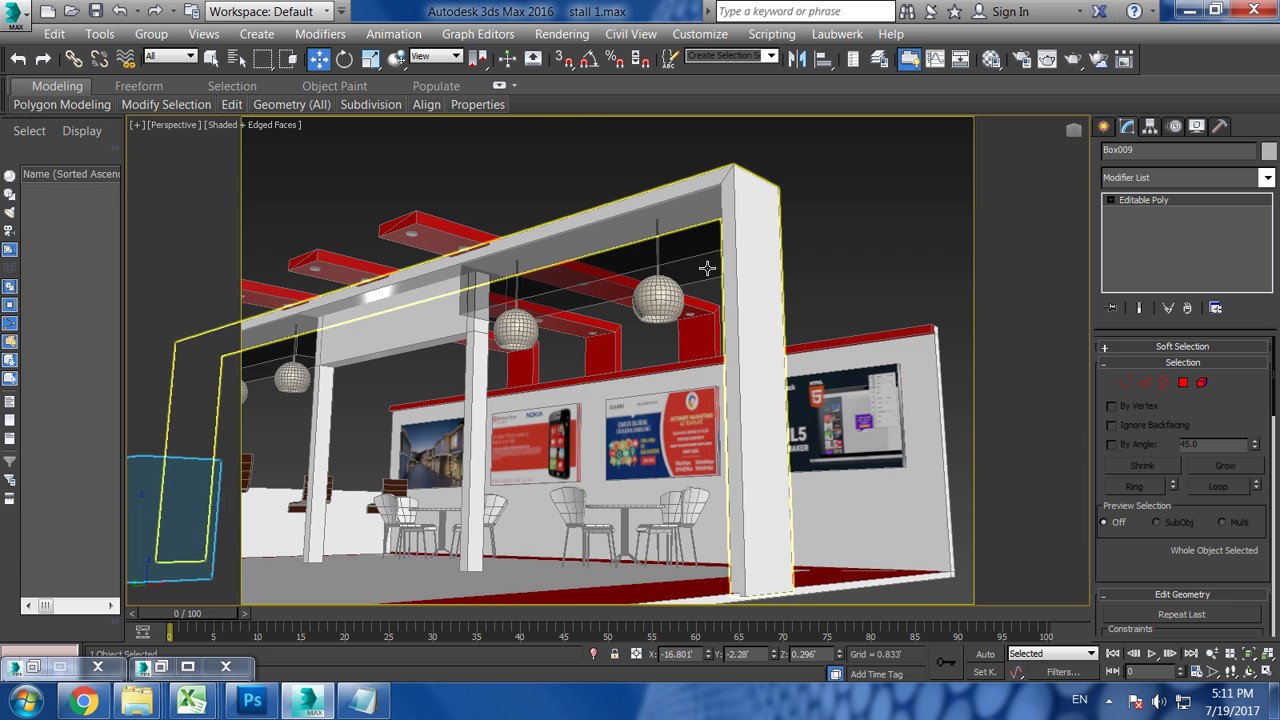Click the Auto key button
This screenshot has height=720, width=1280.
pyautogui.click(x=986, y=654)
